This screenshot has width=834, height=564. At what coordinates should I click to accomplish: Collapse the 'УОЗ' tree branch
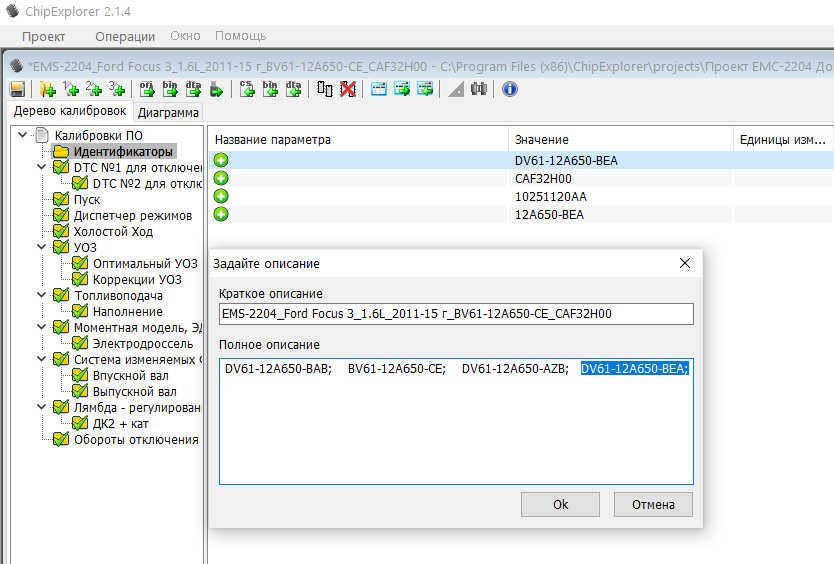41,248
